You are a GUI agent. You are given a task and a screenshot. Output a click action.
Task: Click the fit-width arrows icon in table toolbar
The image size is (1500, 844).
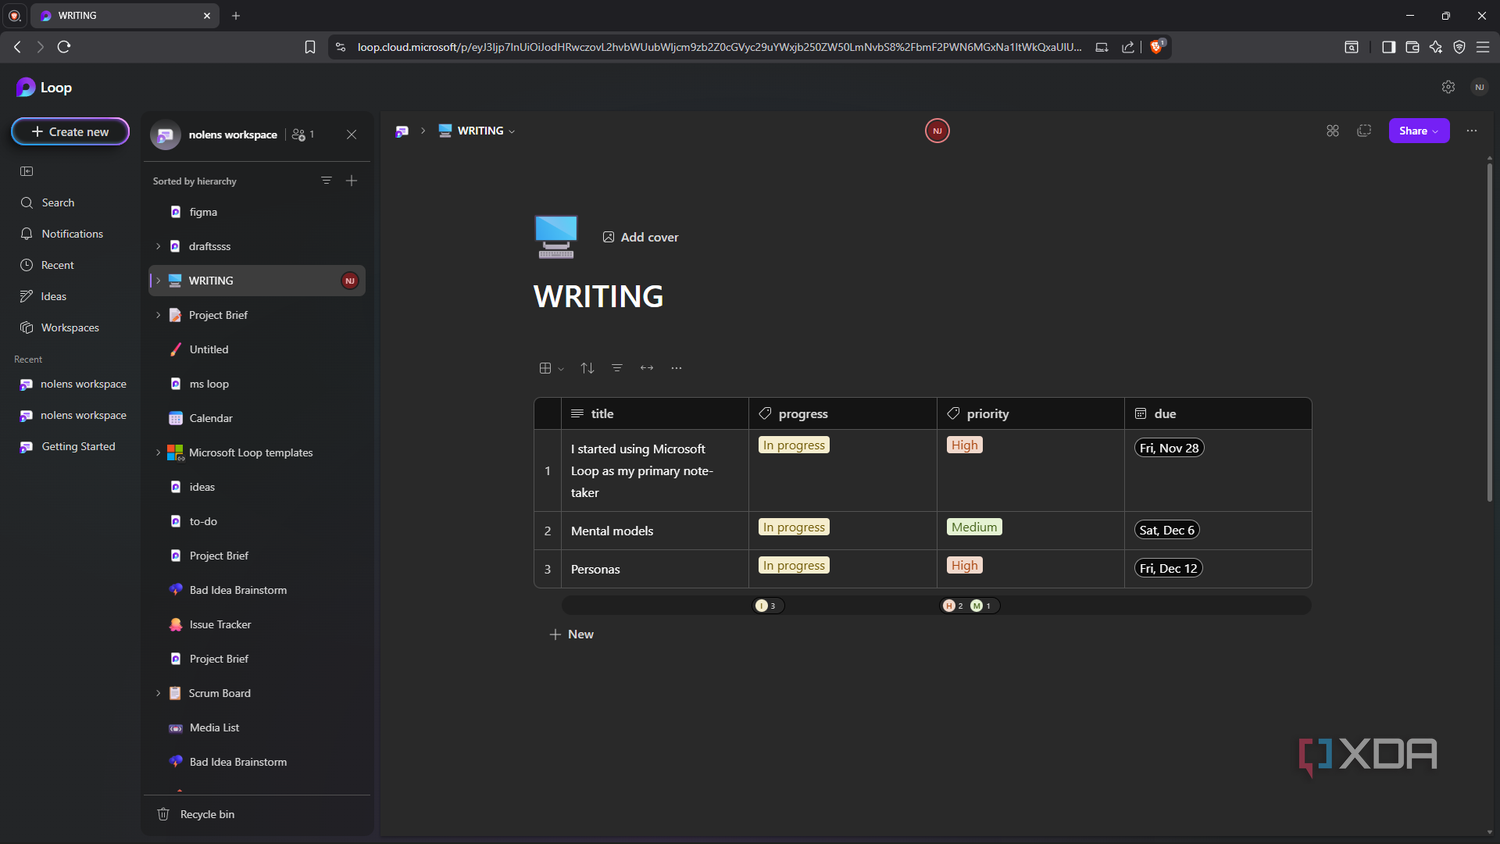click(x=647, y=368)
